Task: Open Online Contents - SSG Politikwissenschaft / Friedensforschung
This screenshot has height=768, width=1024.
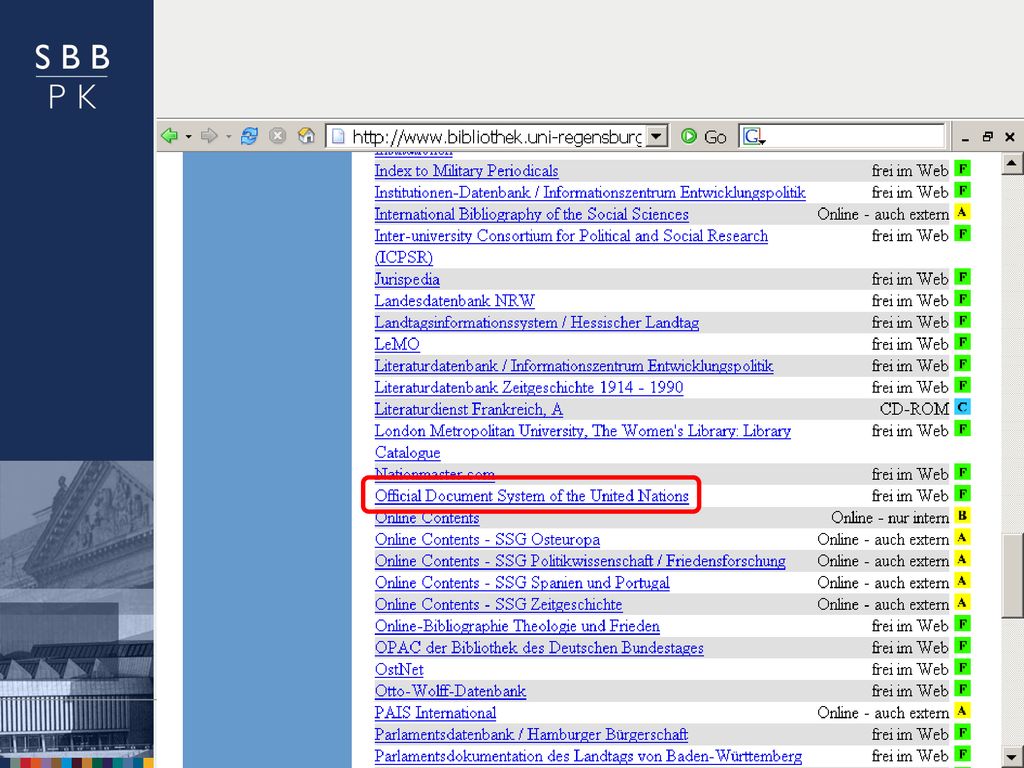Action: (580, 561)
